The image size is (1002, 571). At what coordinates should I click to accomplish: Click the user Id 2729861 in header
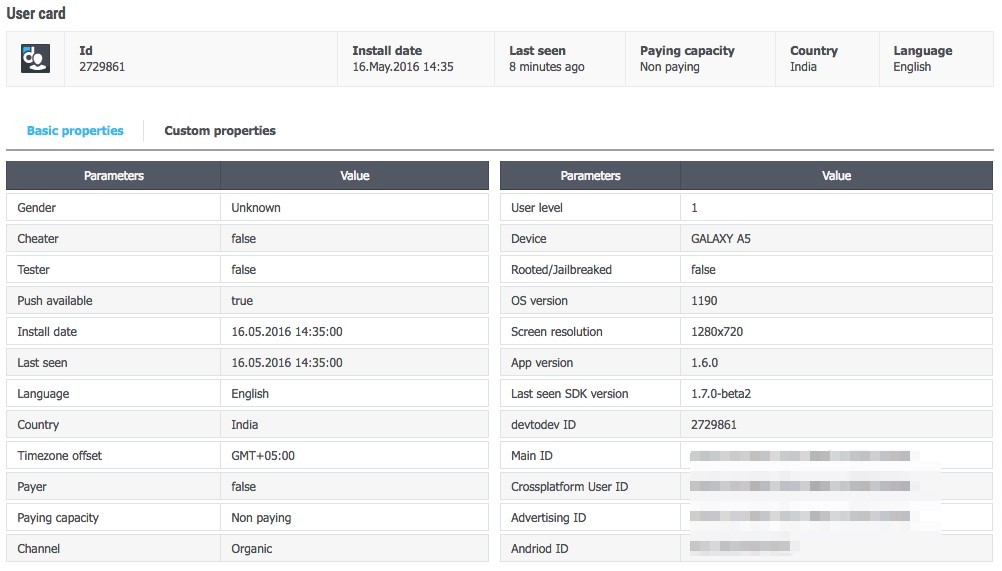[102, 67]
